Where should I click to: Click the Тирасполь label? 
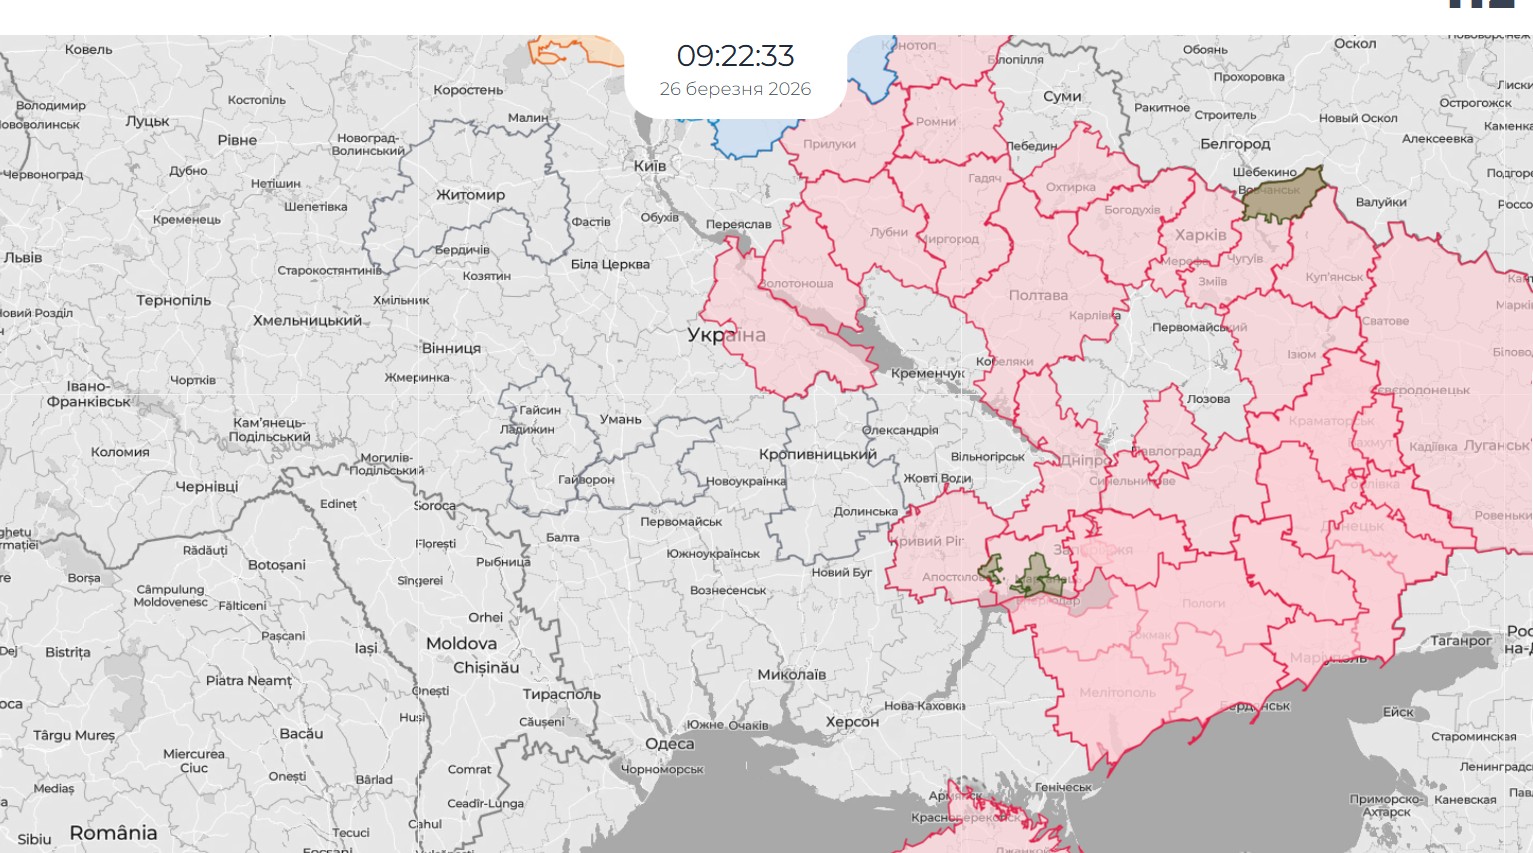coord(562,694)
